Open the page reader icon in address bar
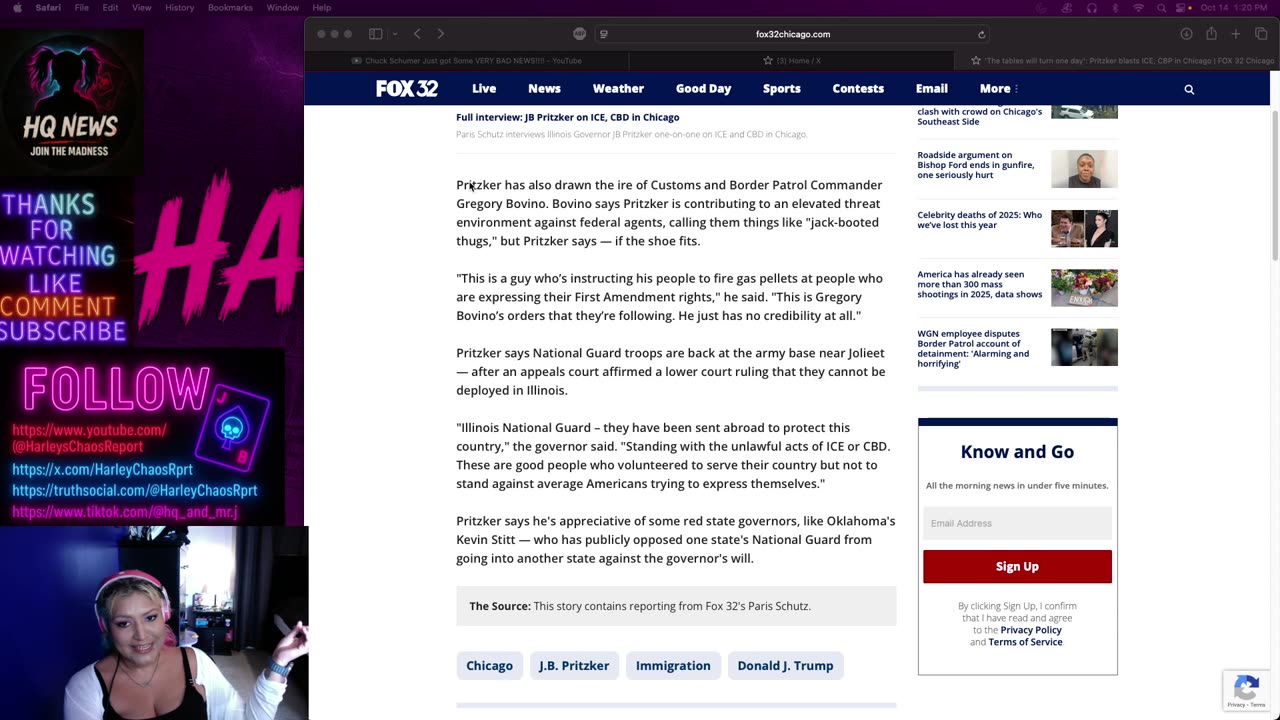This screenshot has height=720, width=1280. (604, 34)
